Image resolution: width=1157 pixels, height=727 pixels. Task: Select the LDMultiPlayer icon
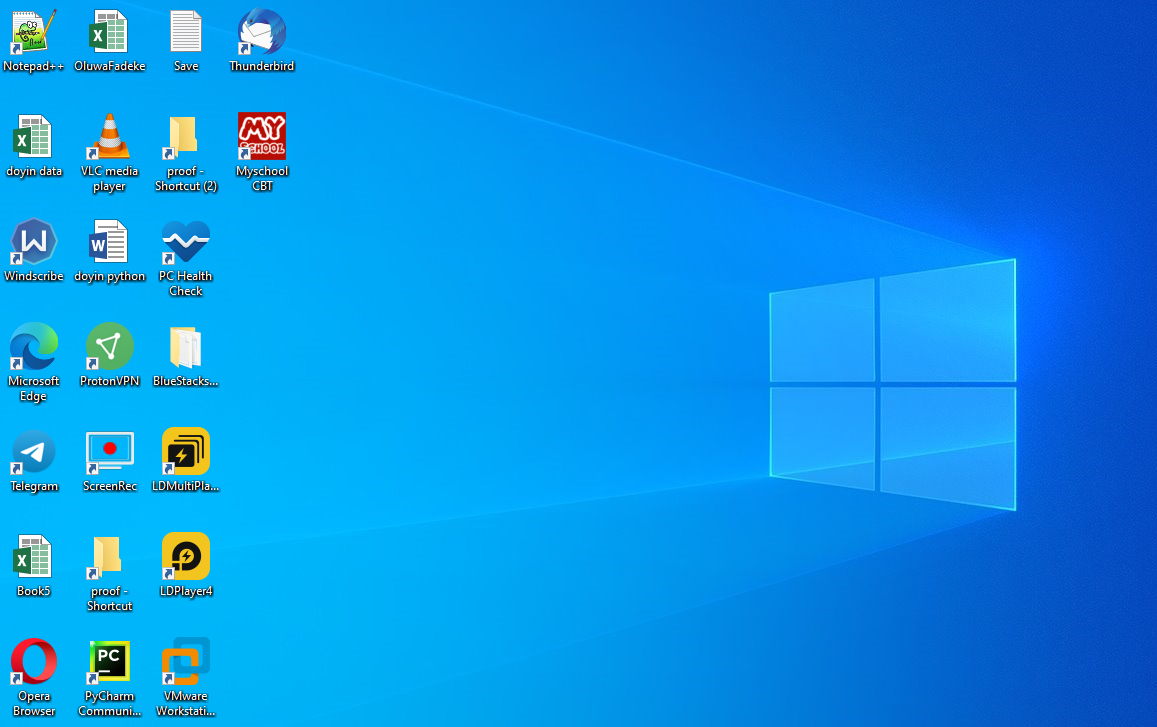coord(186,453)
